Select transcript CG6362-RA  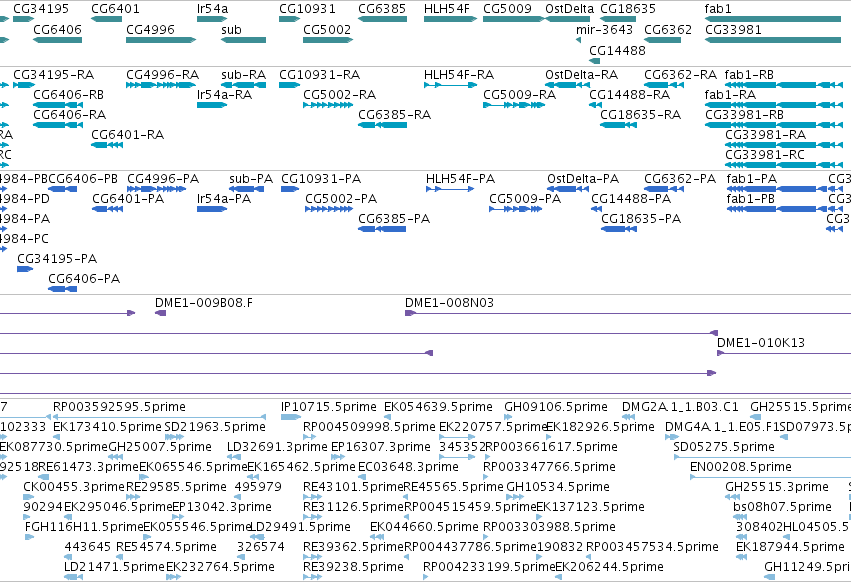[x=662, y=85]
